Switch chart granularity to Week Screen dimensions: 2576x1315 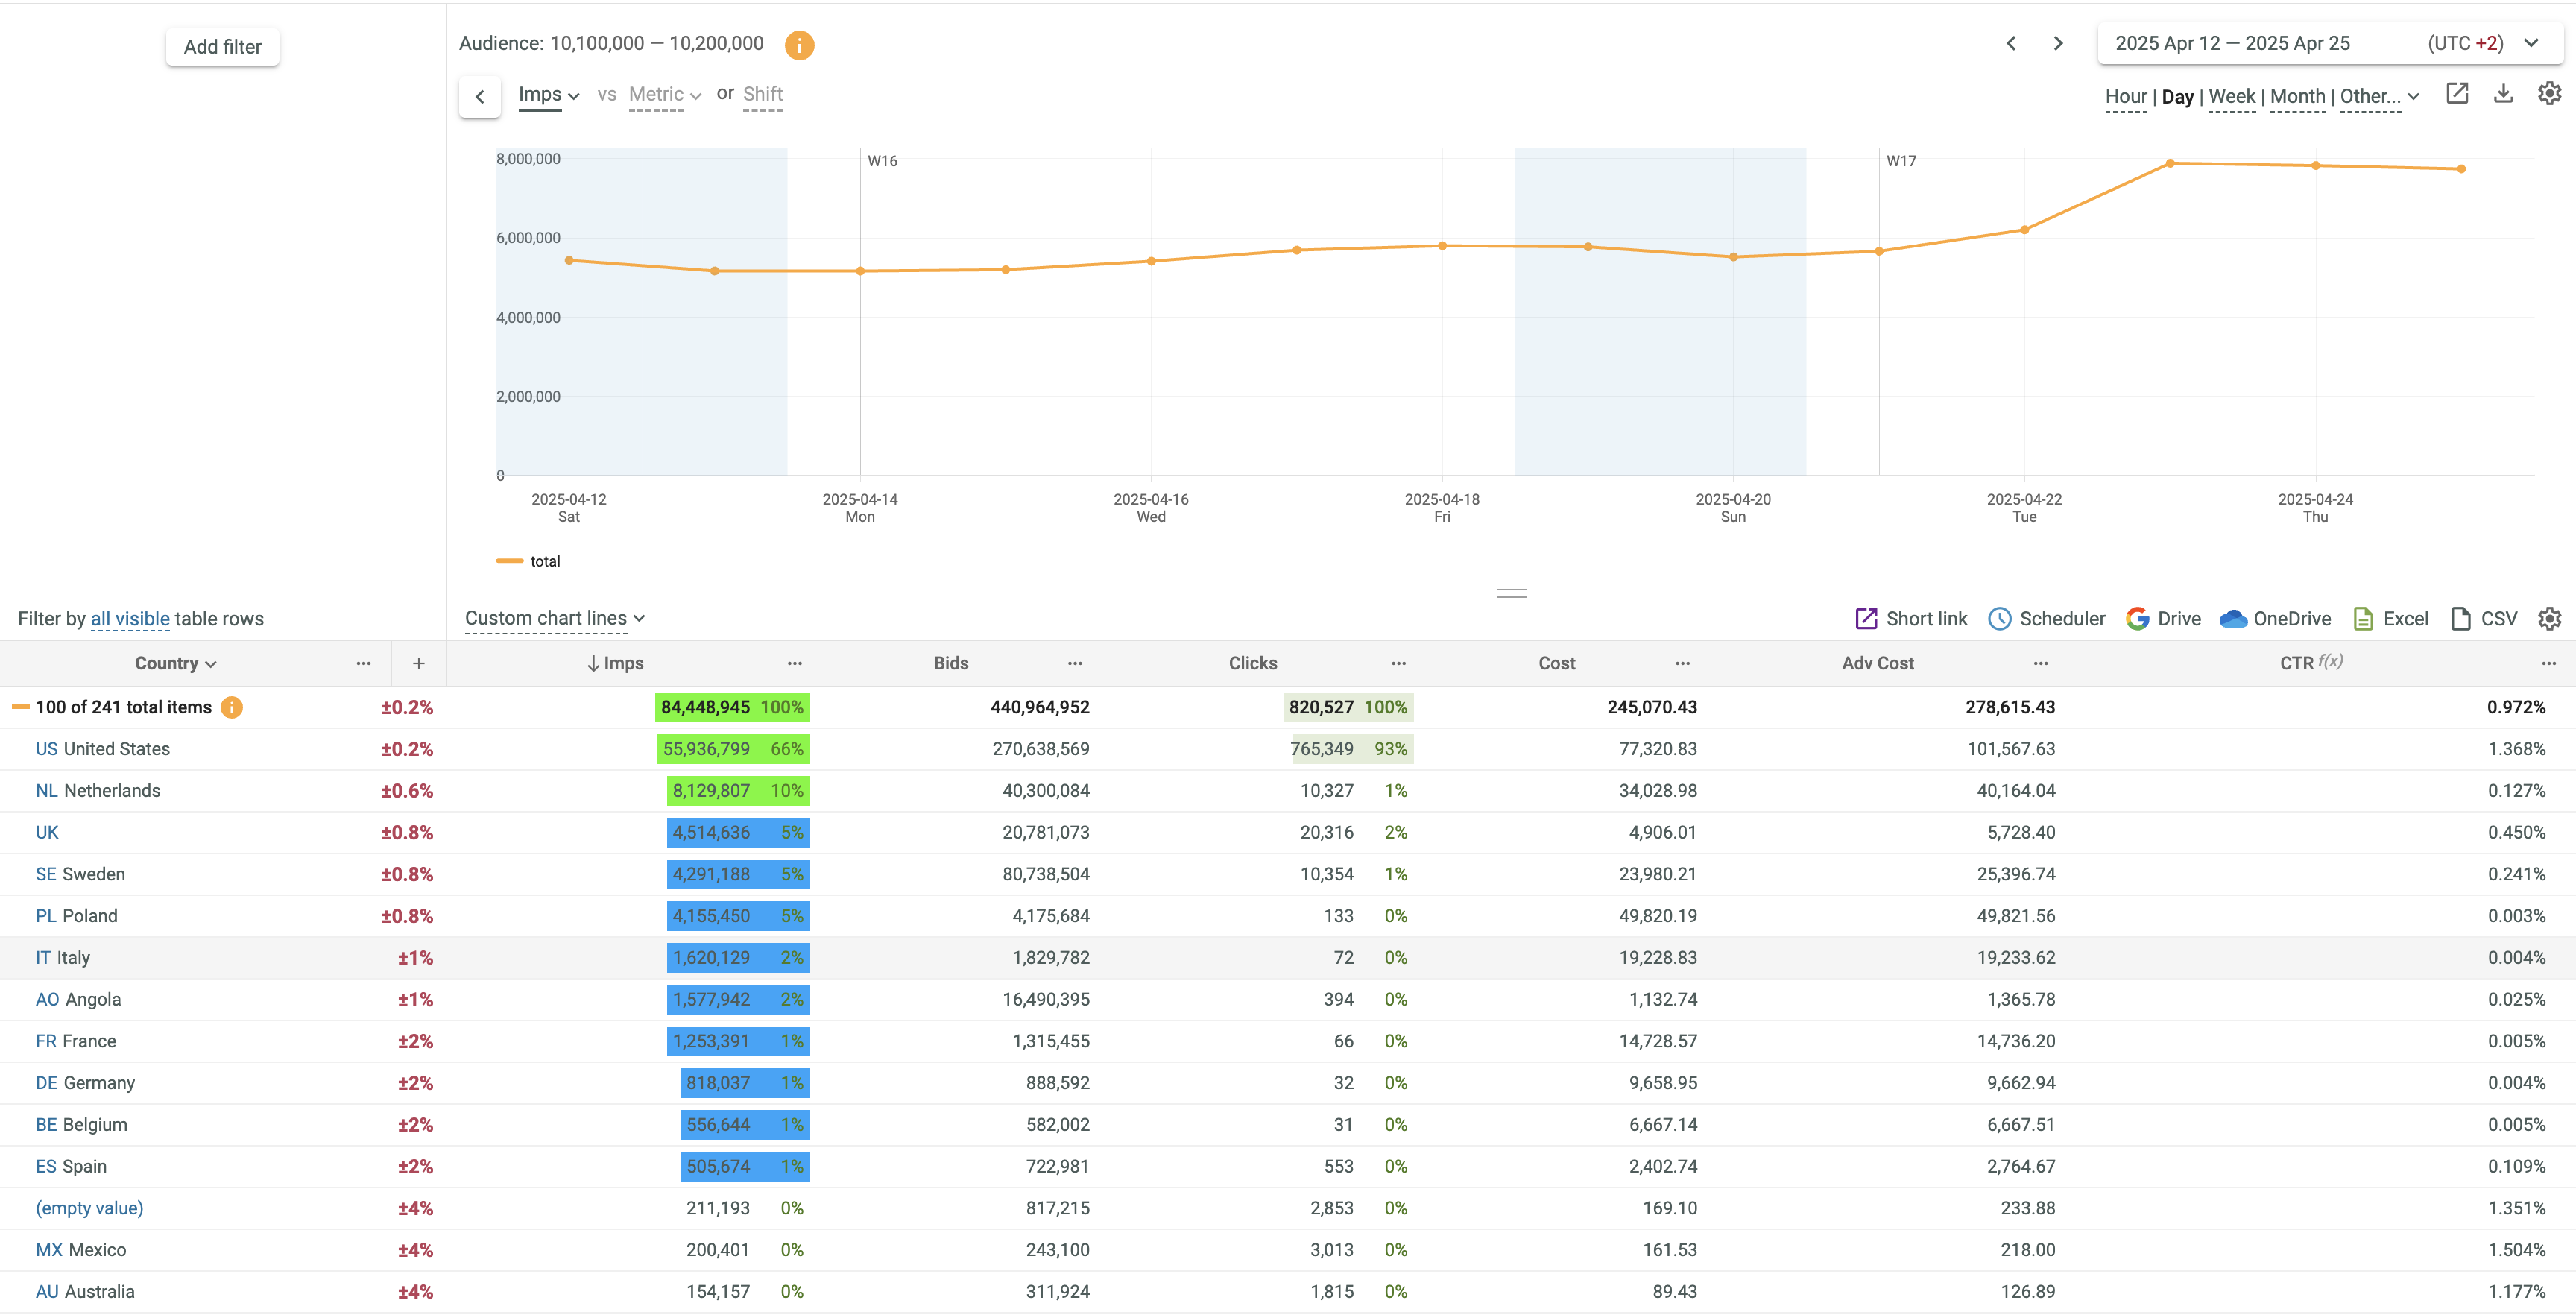2231,97
